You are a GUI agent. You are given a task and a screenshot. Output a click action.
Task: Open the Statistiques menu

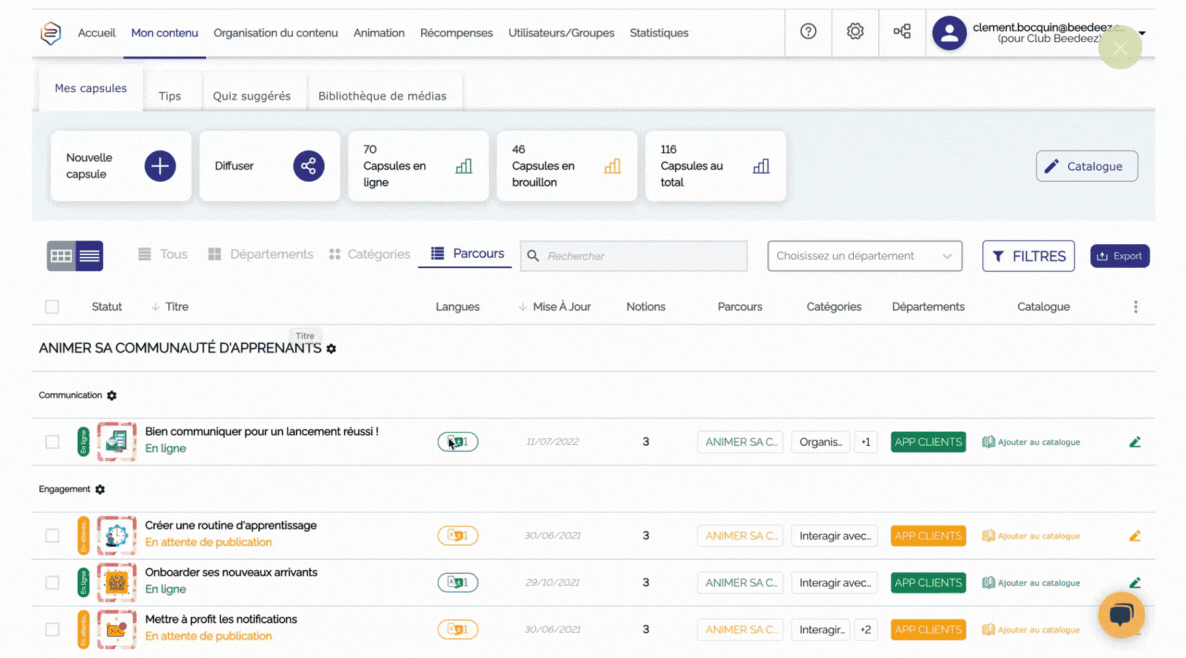coord(658,33)
